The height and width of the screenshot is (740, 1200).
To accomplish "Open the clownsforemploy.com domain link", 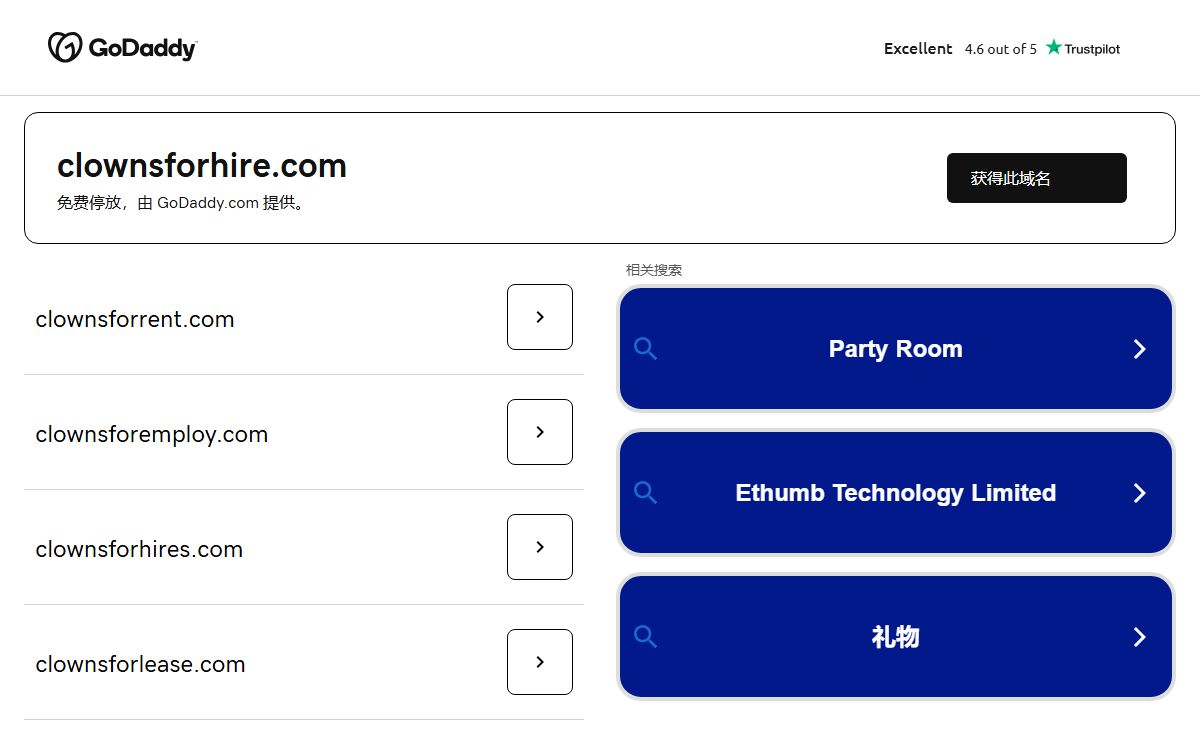I will 152,434.
